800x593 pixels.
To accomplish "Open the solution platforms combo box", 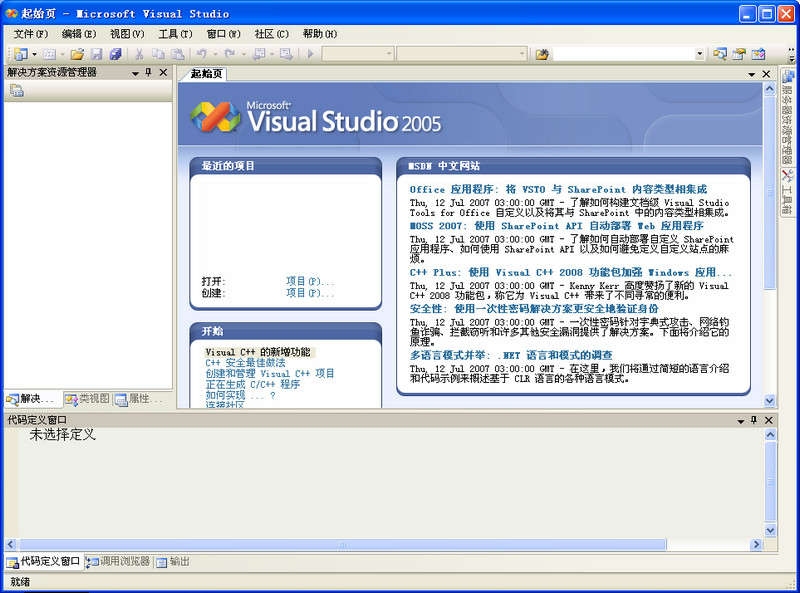I will [x=461, y=54].
